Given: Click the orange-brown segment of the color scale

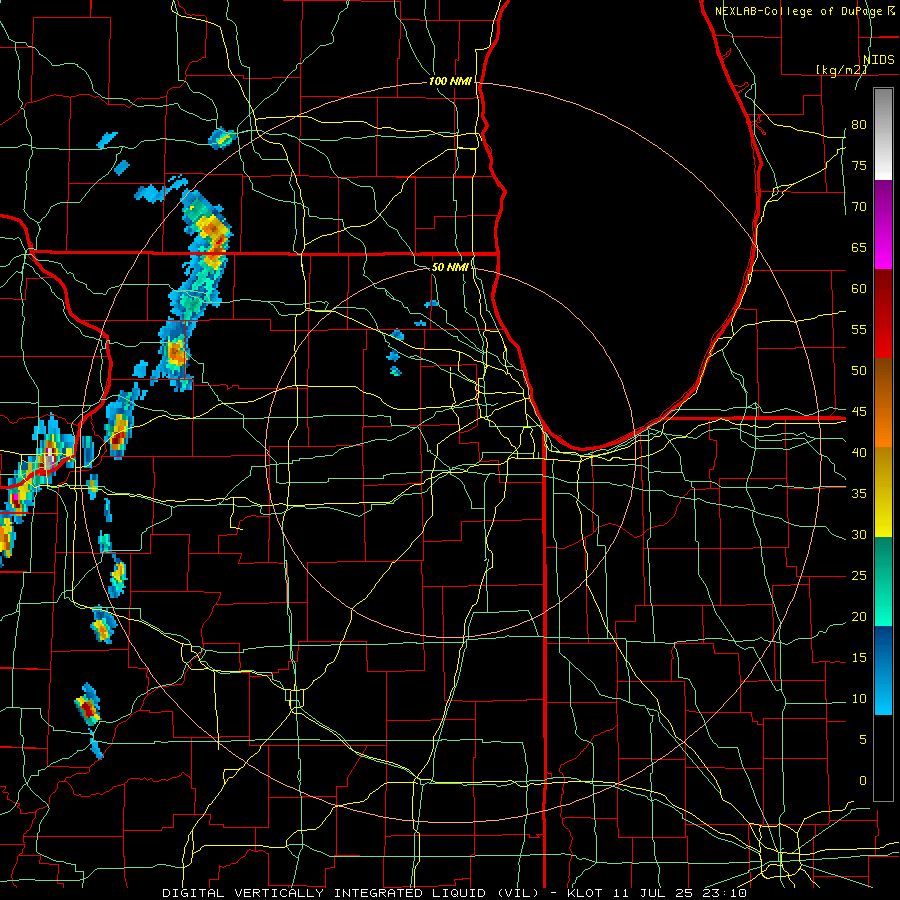Looking at the screenshot, I should [x=883, y=403].
